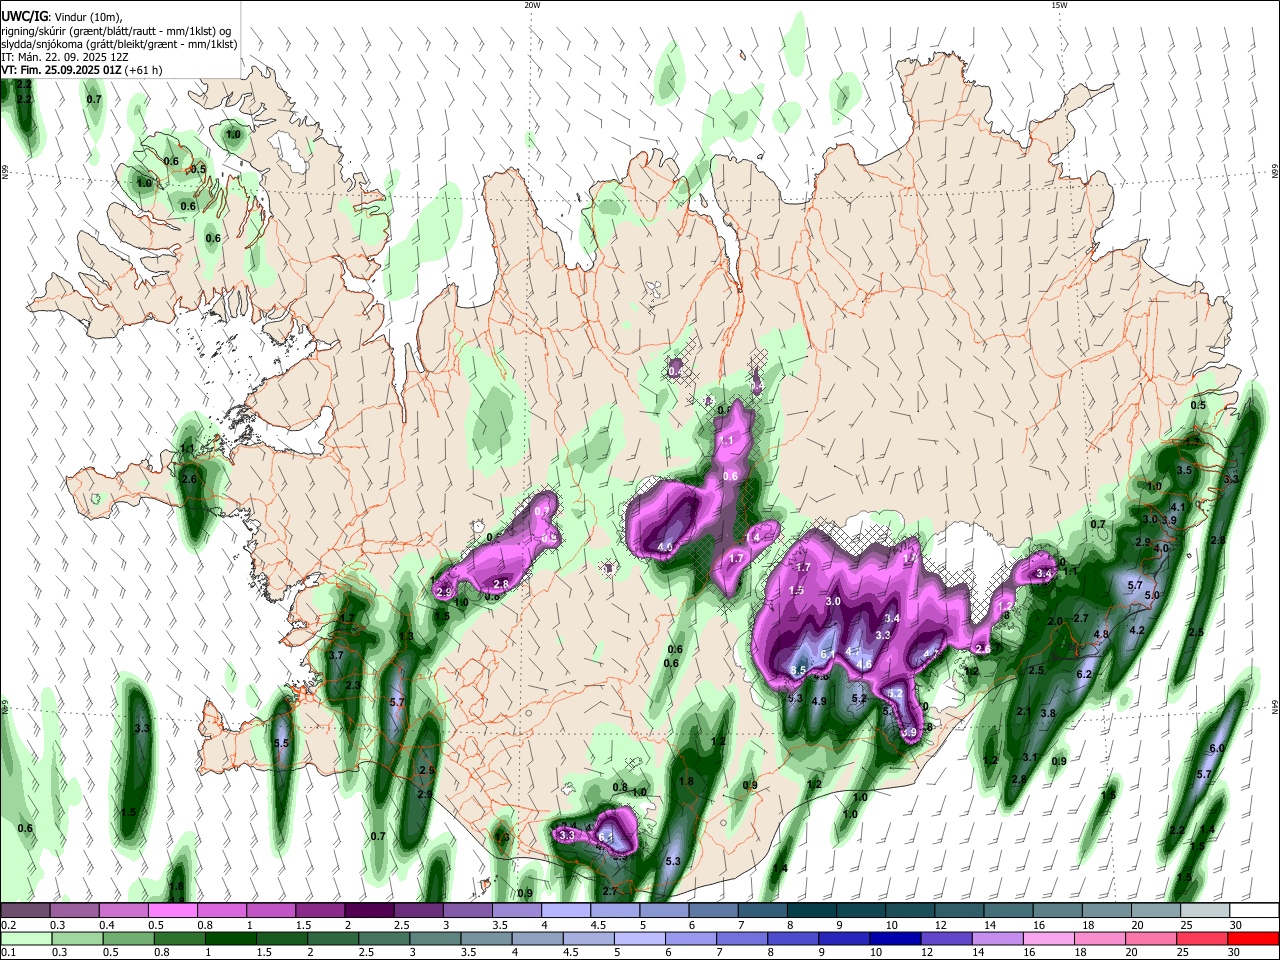This screenshot has width=1280, height=960.
Task: Click the 'UWC/IG: Vindur (10m)' title text
Action: (x=62, y=17)
